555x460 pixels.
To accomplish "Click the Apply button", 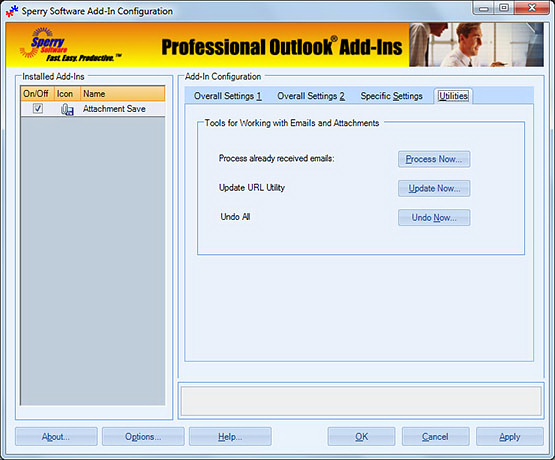I will coord(510,437).
